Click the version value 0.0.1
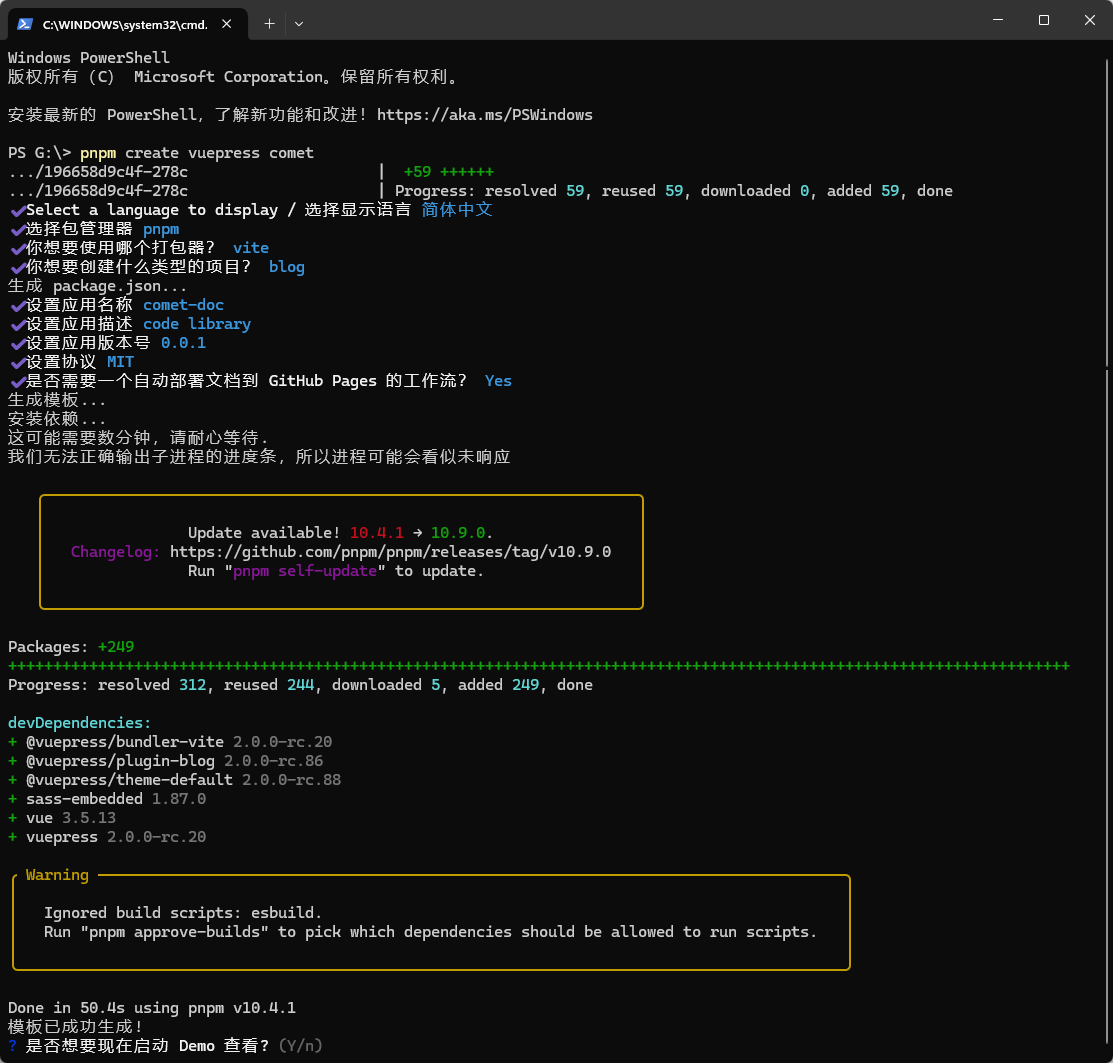Viewport: 1113px width, 1063px height. coord(183,343)
